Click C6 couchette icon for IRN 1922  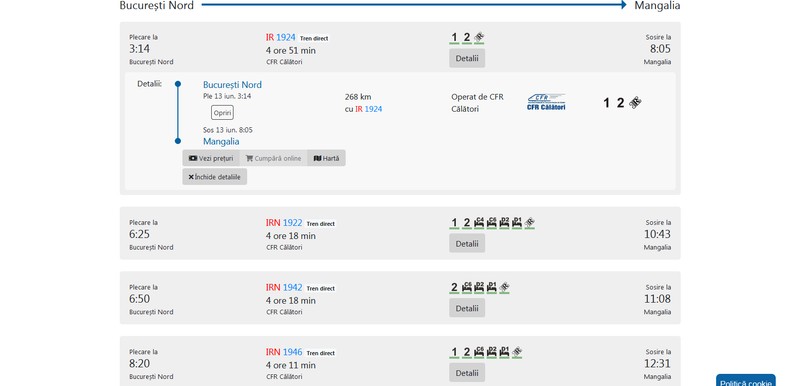pyautogui.click(x=492, y=223)
